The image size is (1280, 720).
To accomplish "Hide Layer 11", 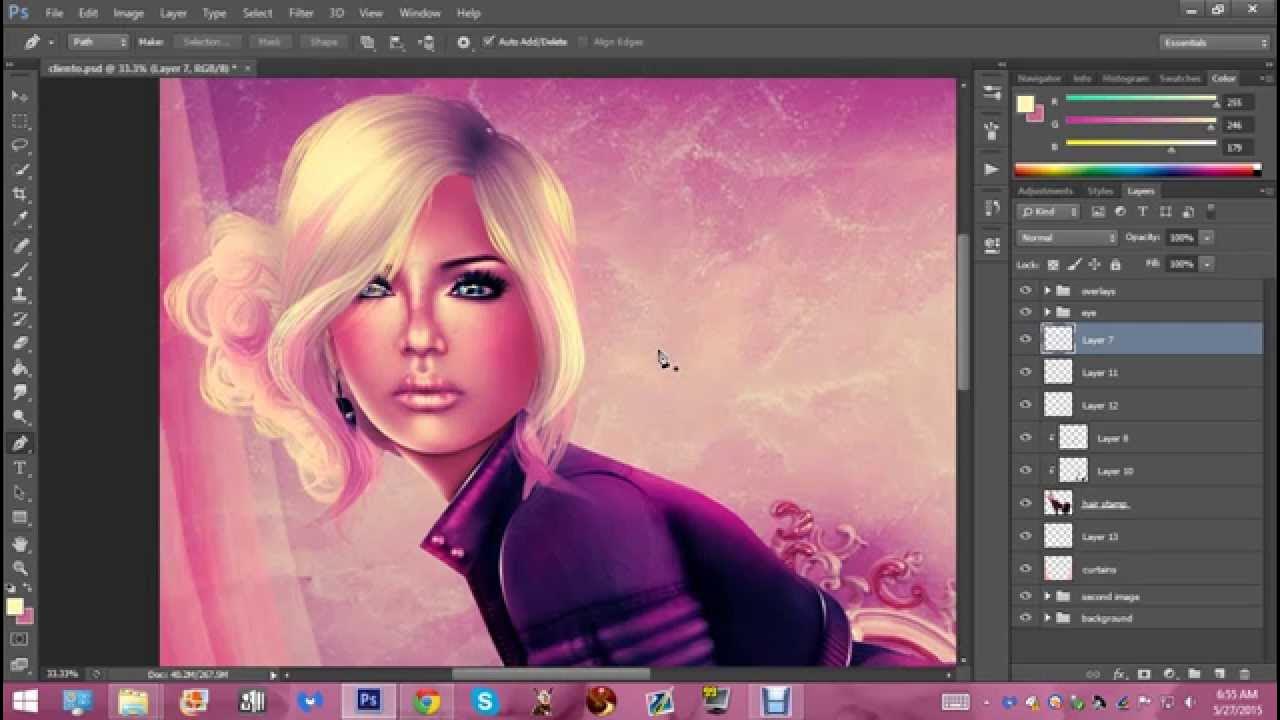I will coord(1025,372).
